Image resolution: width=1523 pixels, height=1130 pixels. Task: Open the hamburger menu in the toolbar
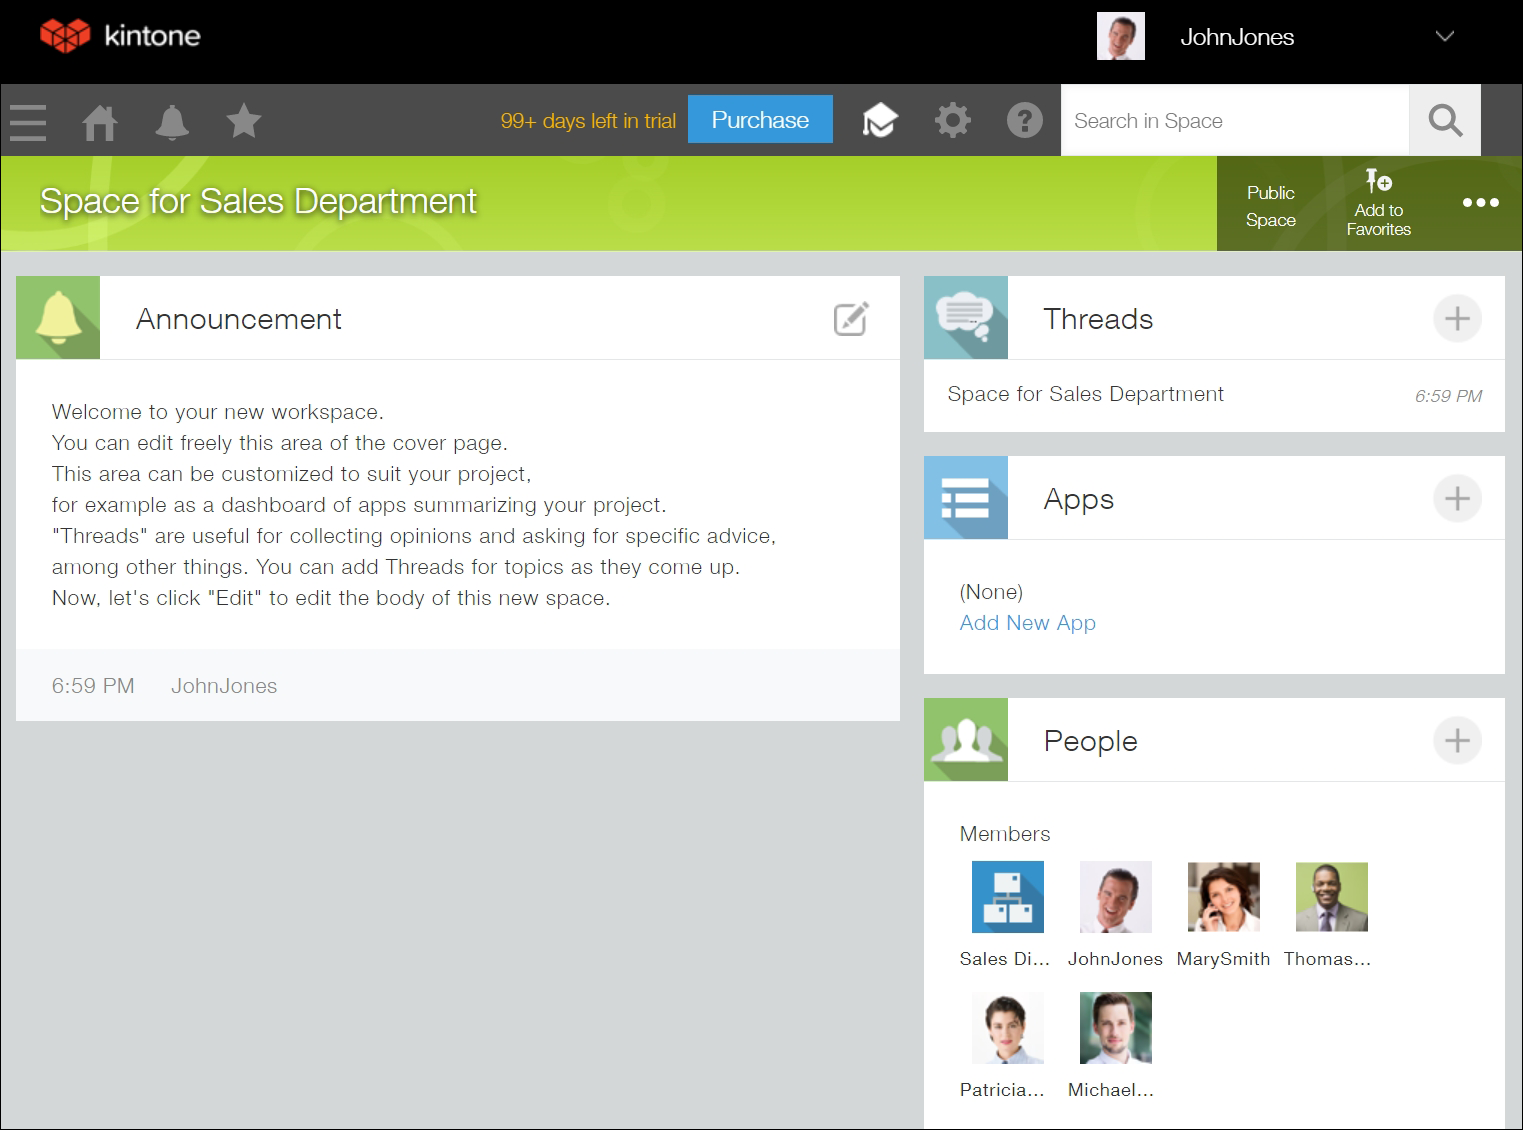(x=27, y=121)
